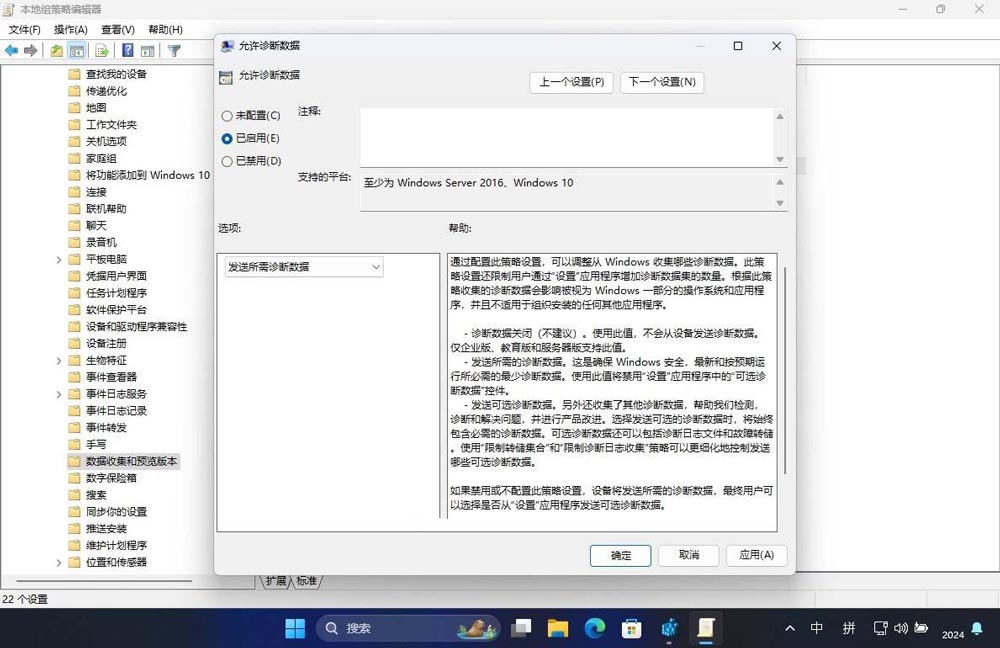Image resolution: width=1000 pixels, height=648 pixels.
Task: Select the 已启用 radio button
Action: coord(226,138)
